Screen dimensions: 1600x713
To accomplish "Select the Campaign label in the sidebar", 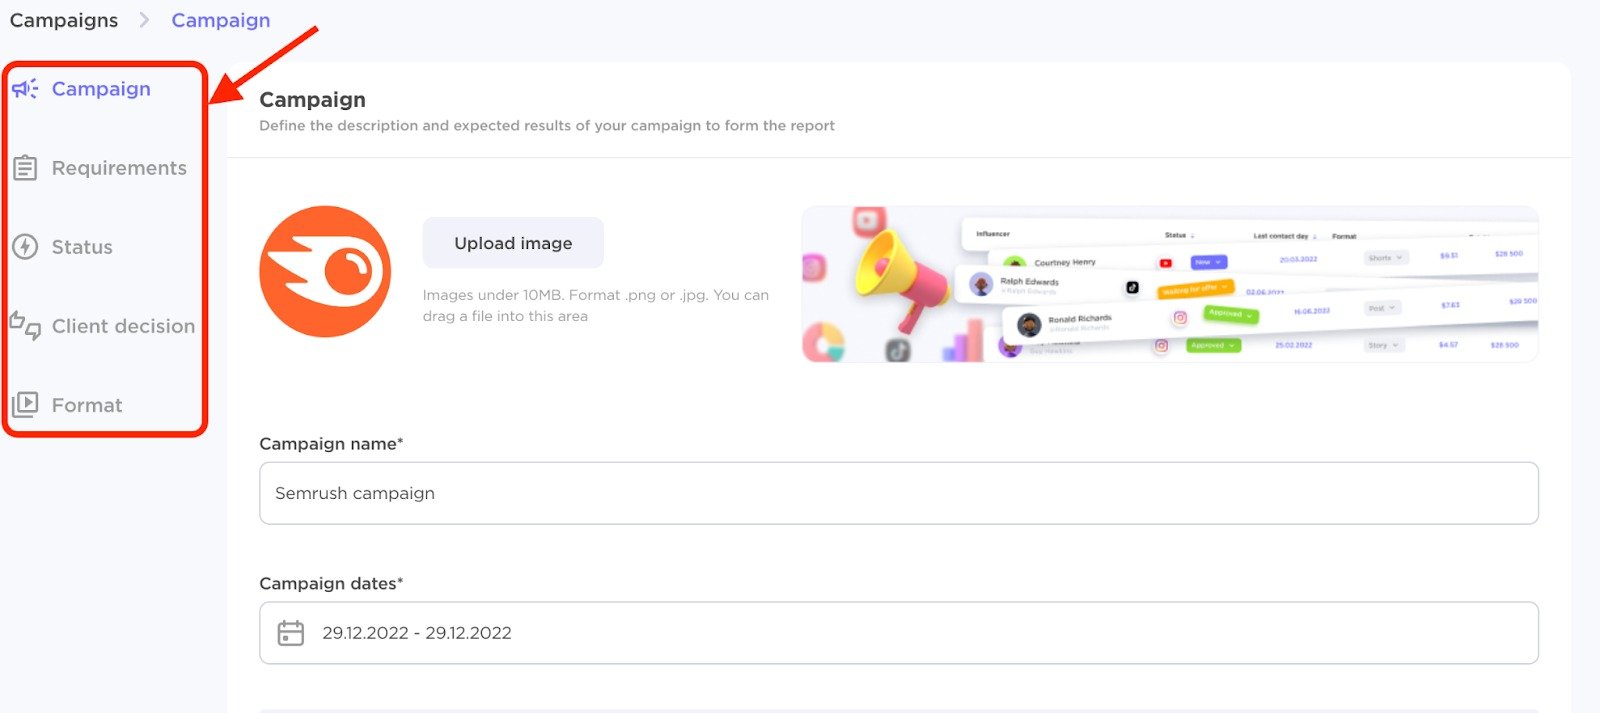I will 101,89.
